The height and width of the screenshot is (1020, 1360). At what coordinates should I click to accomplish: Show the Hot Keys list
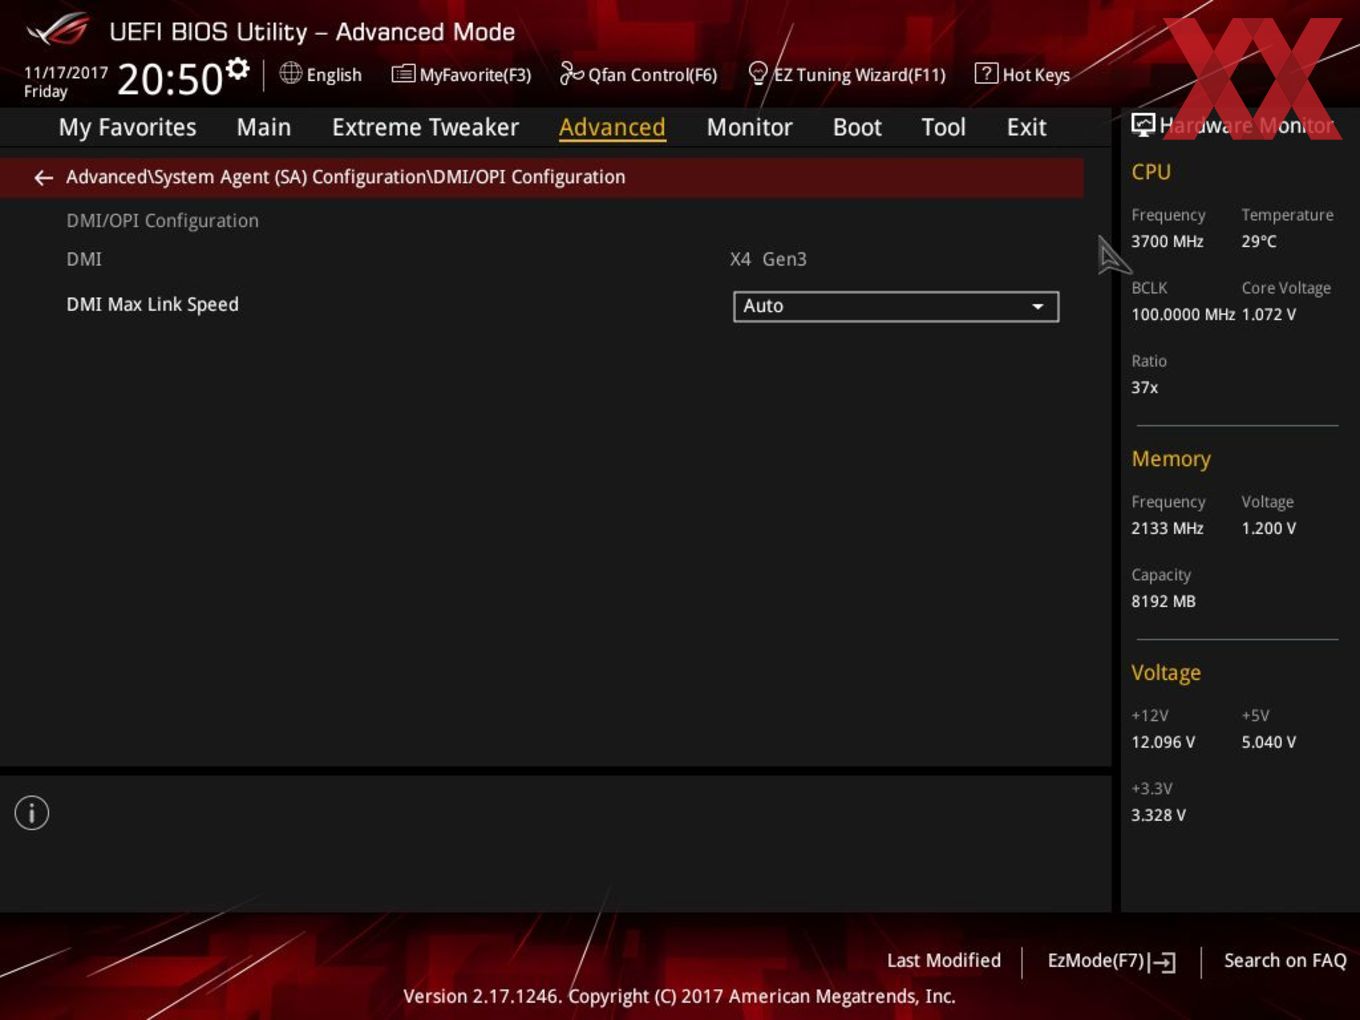pyautogui.click(x=1022, y=74)
